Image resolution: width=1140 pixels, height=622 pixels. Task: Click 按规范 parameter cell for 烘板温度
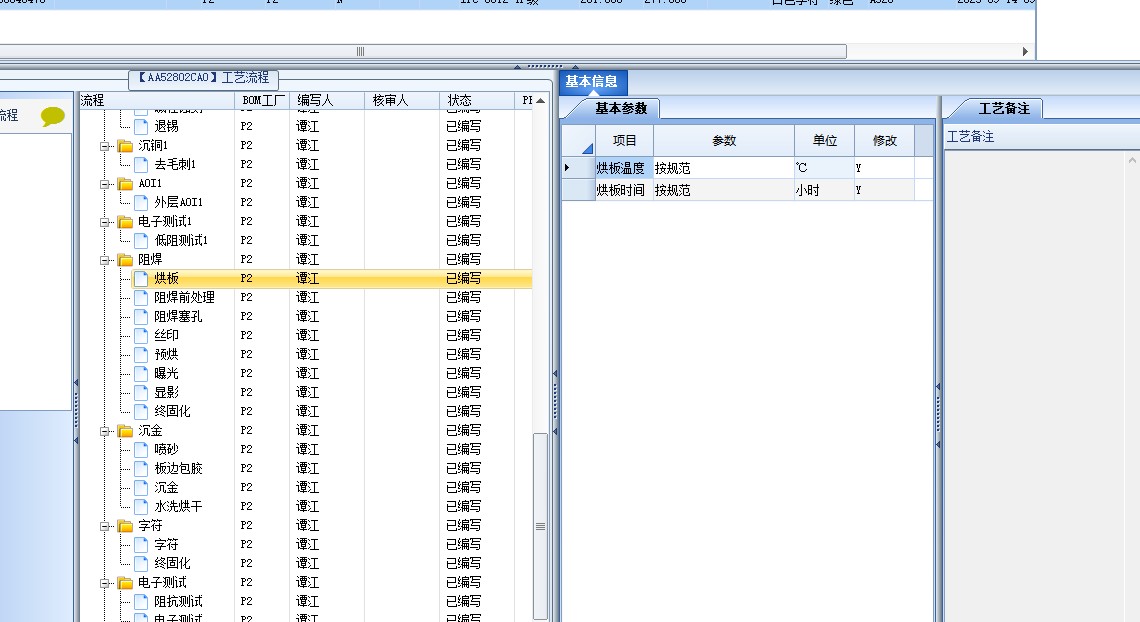click(723, 168)
